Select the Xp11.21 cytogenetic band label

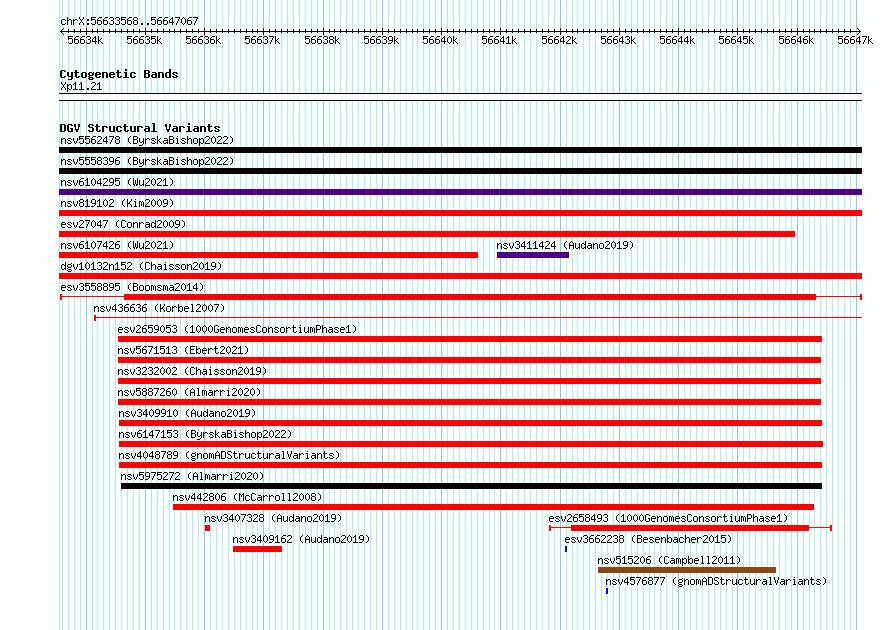click(81, 86)
